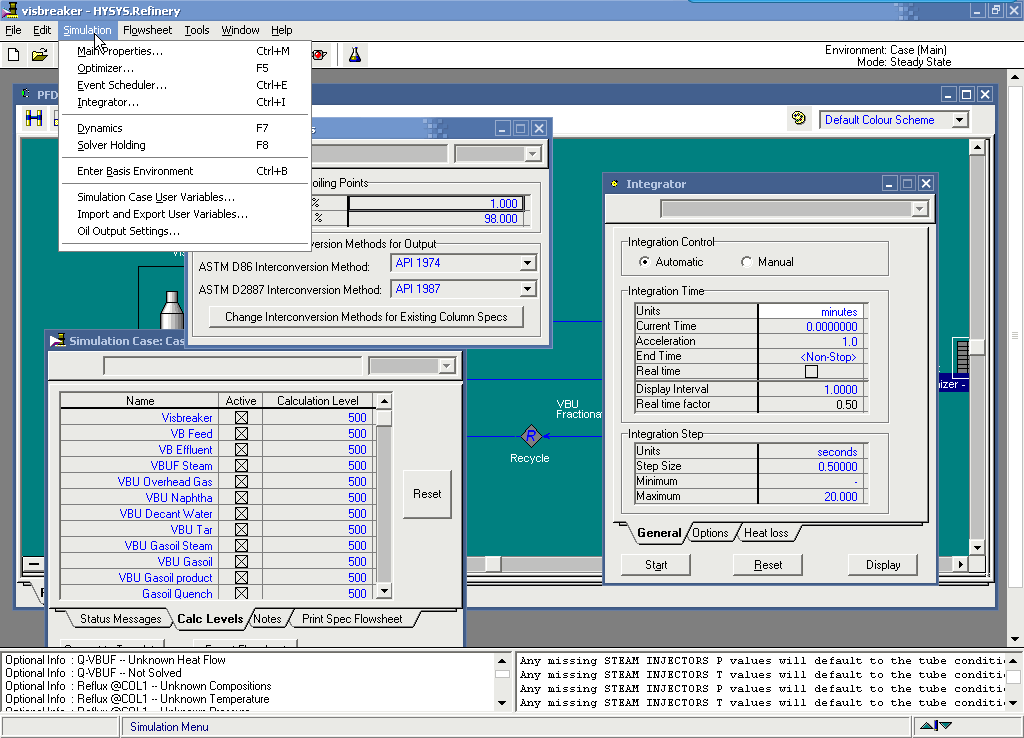Select the Automatic integration control option

(645, 262)
